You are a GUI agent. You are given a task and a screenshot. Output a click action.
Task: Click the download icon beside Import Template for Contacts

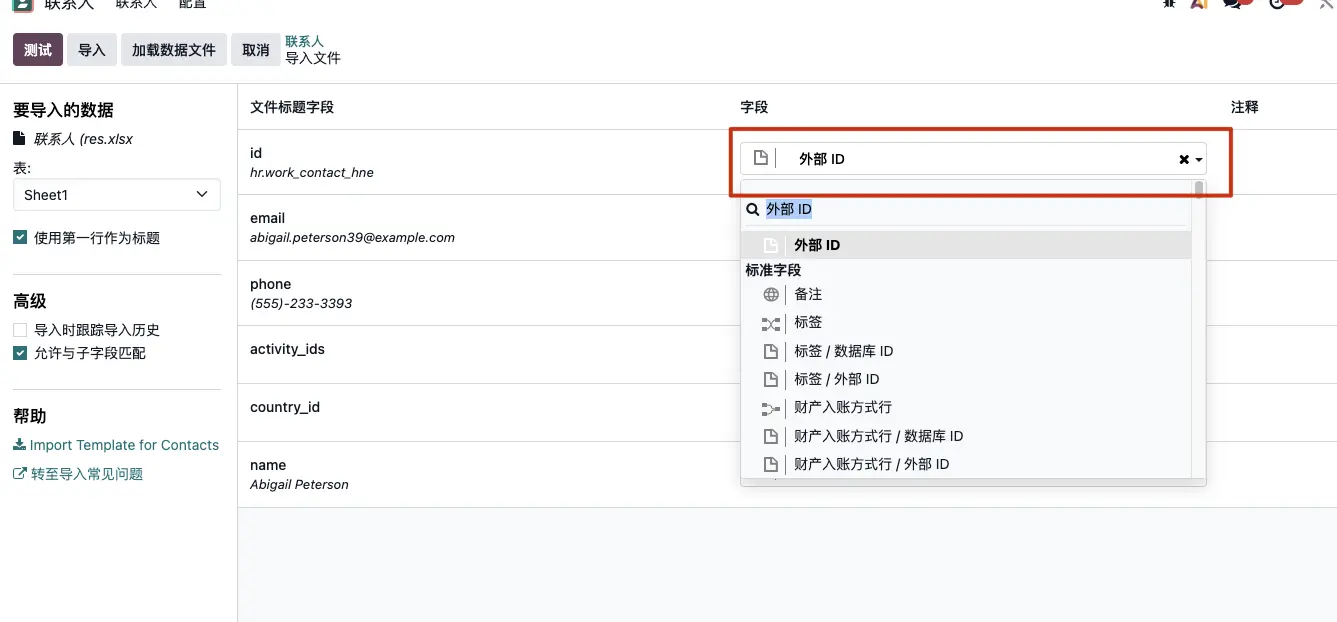click(x=19, y=445)
